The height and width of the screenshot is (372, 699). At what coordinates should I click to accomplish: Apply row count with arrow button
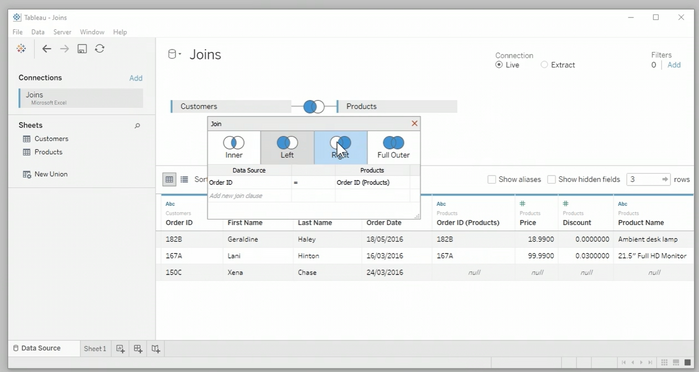point(665,179)
